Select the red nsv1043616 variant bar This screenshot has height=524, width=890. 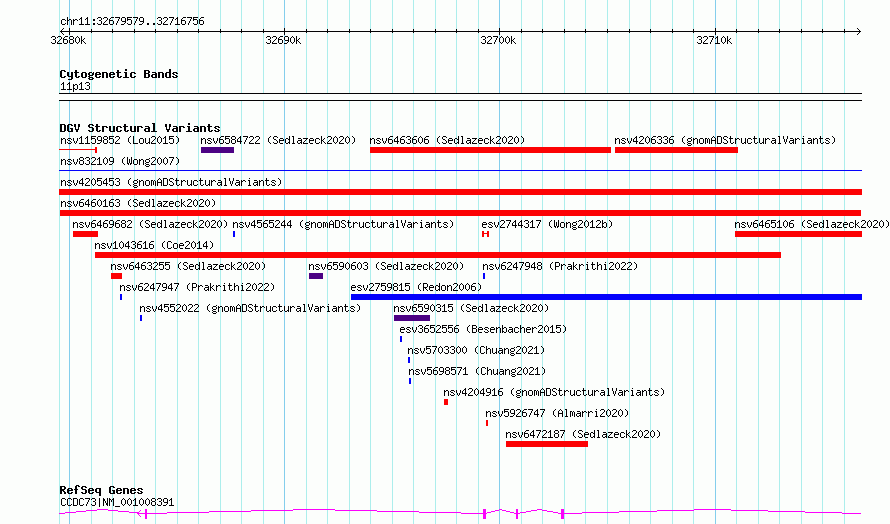click(x=438, y=255)
